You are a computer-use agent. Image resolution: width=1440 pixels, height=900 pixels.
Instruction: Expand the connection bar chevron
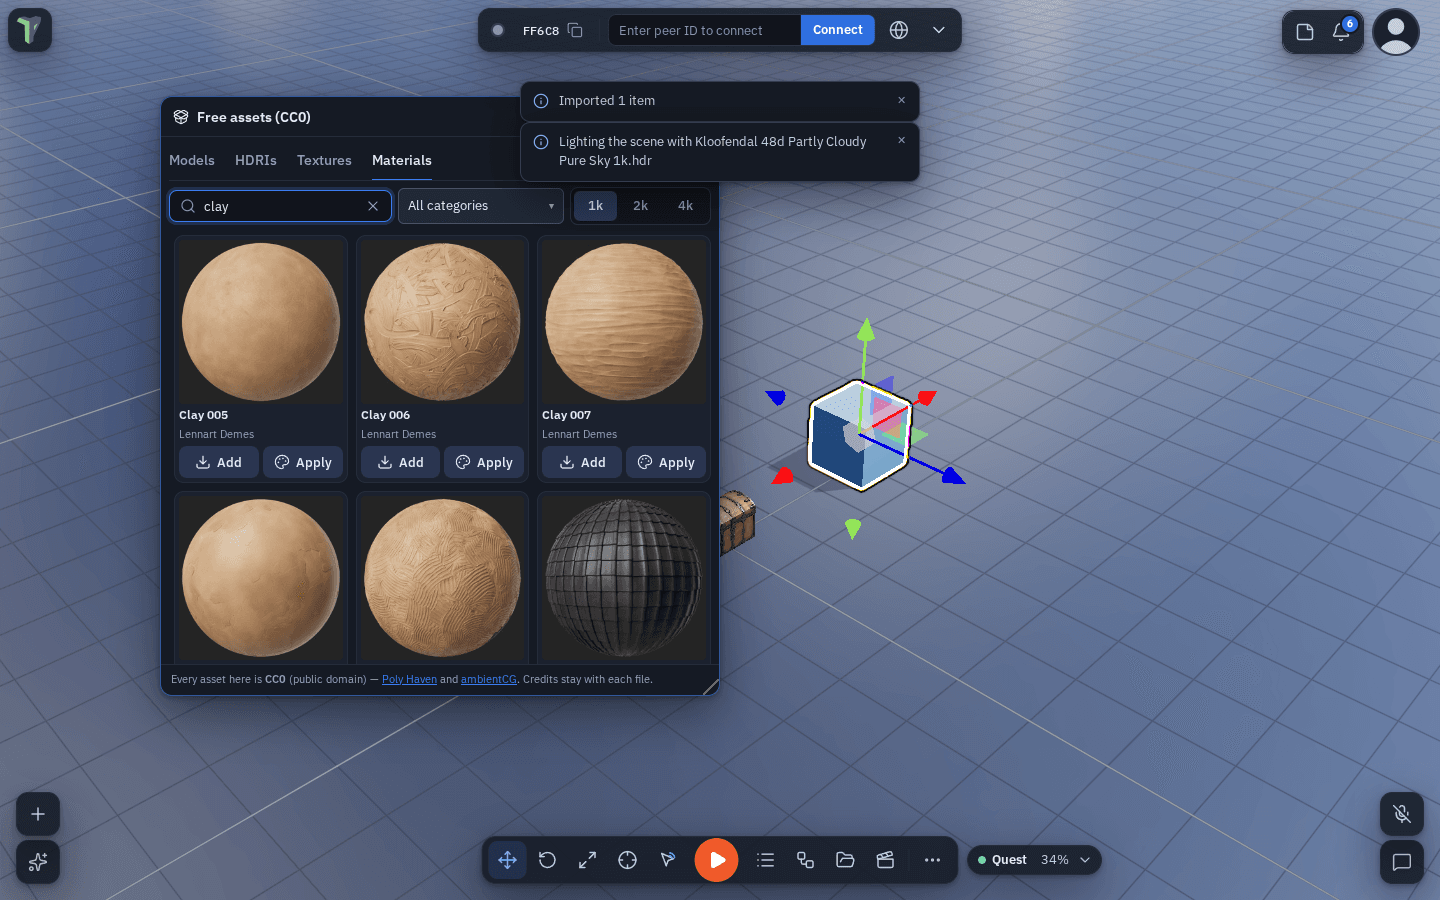click(x=939, y=30)
